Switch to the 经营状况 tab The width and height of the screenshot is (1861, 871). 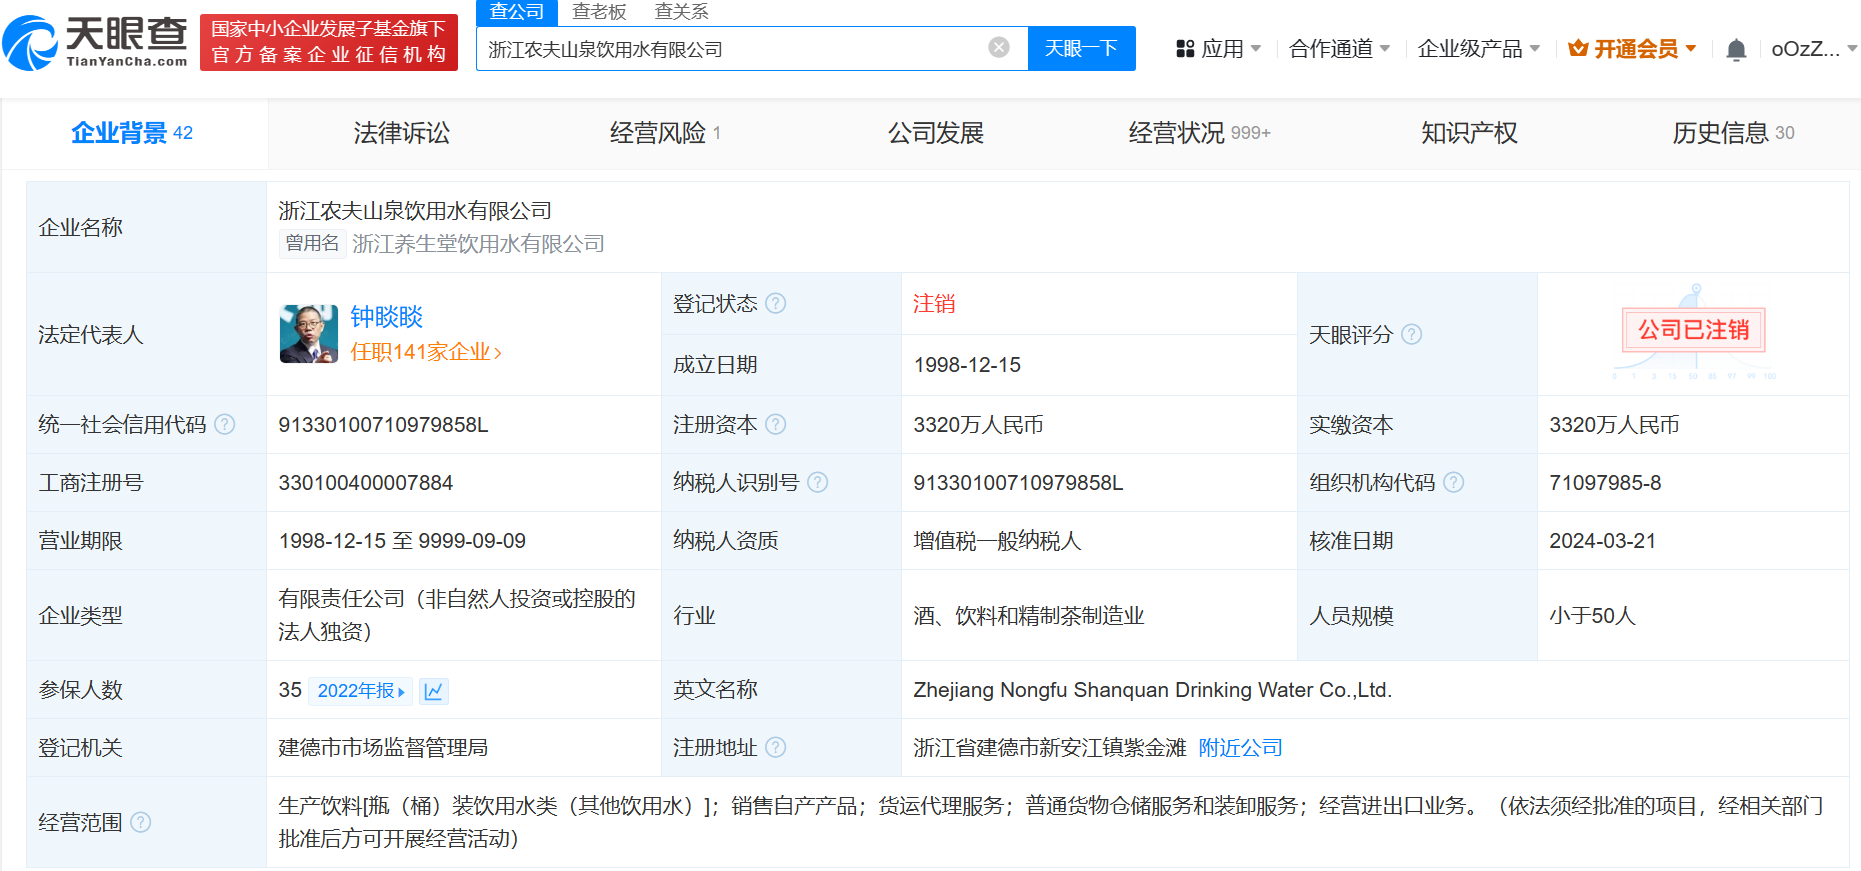pyautogui.click(x=1199, y=133)
